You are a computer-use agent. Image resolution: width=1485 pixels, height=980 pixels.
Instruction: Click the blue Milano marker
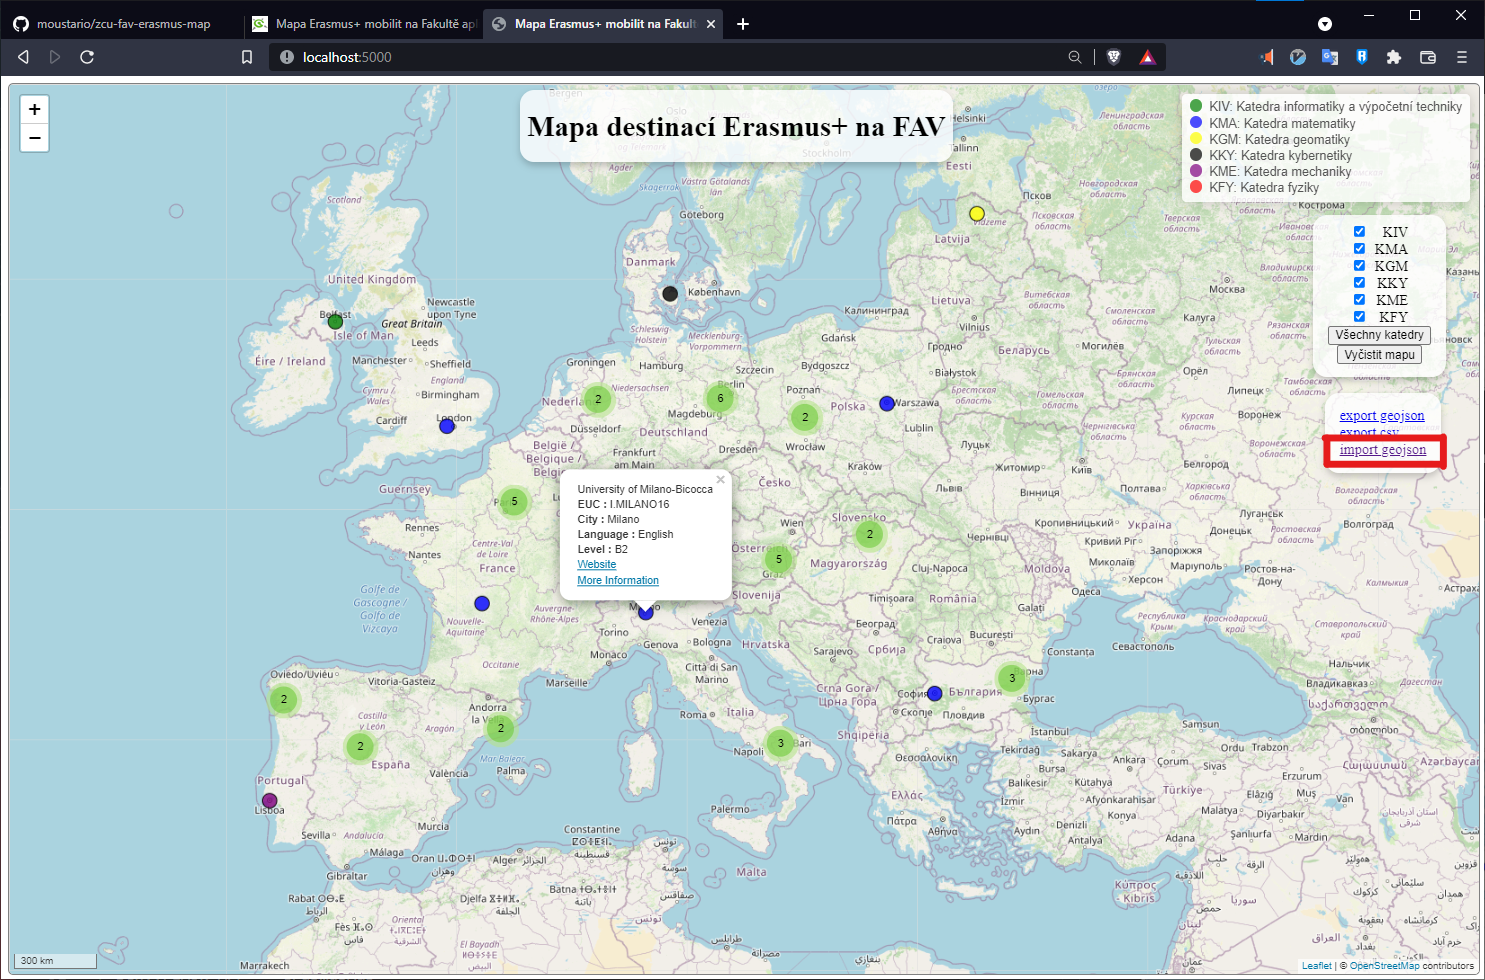(x=646, y=612)
